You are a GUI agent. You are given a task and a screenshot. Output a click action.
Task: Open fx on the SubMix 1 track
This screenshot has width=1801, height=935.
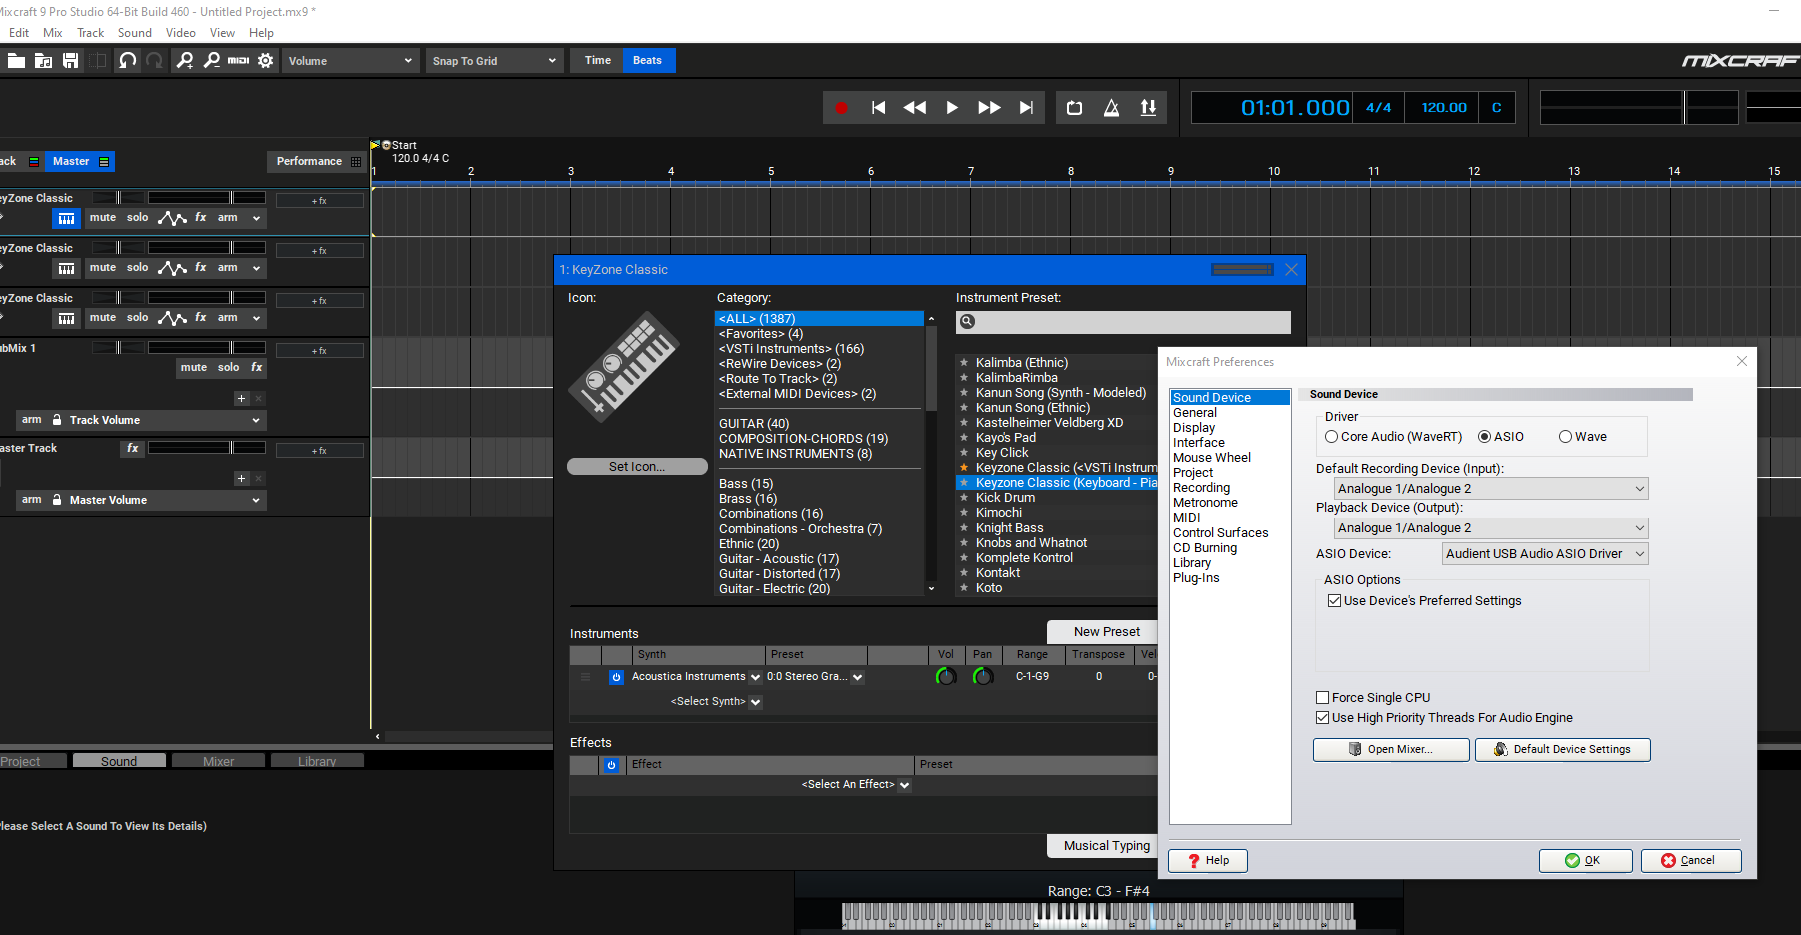[x=257, y=368]
